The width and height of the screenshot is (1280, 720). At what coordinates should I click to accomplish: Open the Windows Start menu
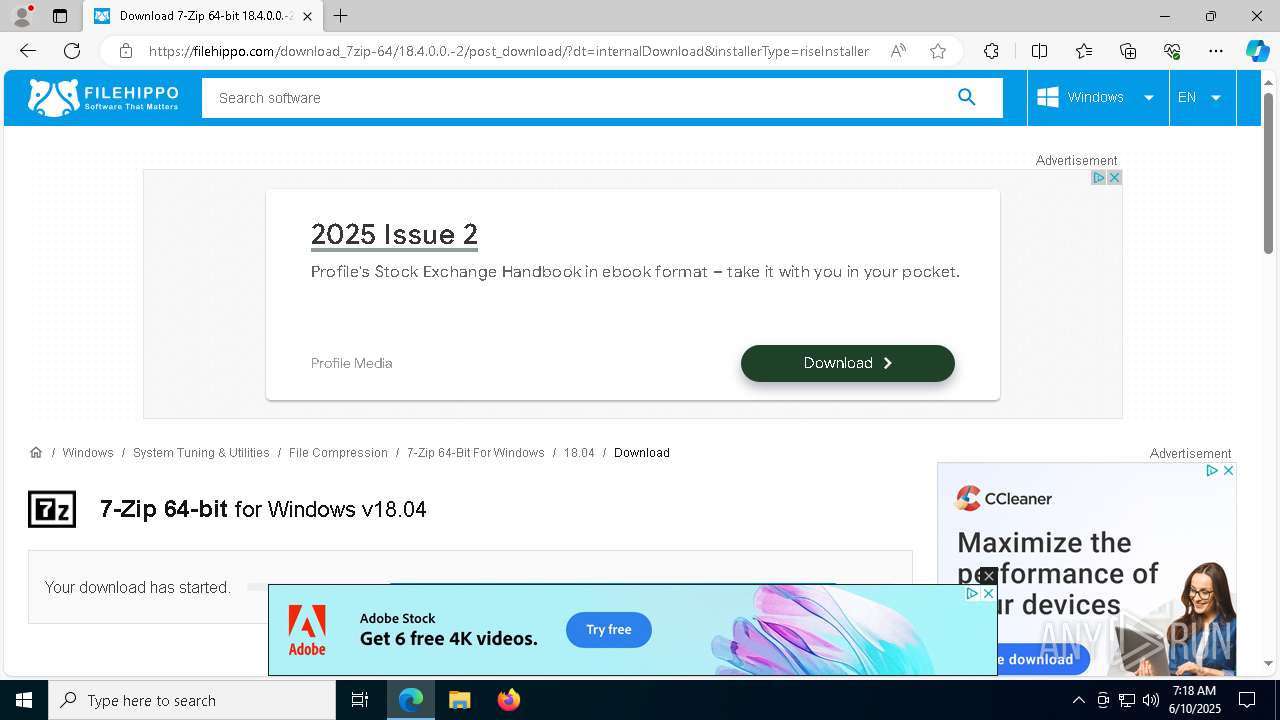[x=24, y=700]
